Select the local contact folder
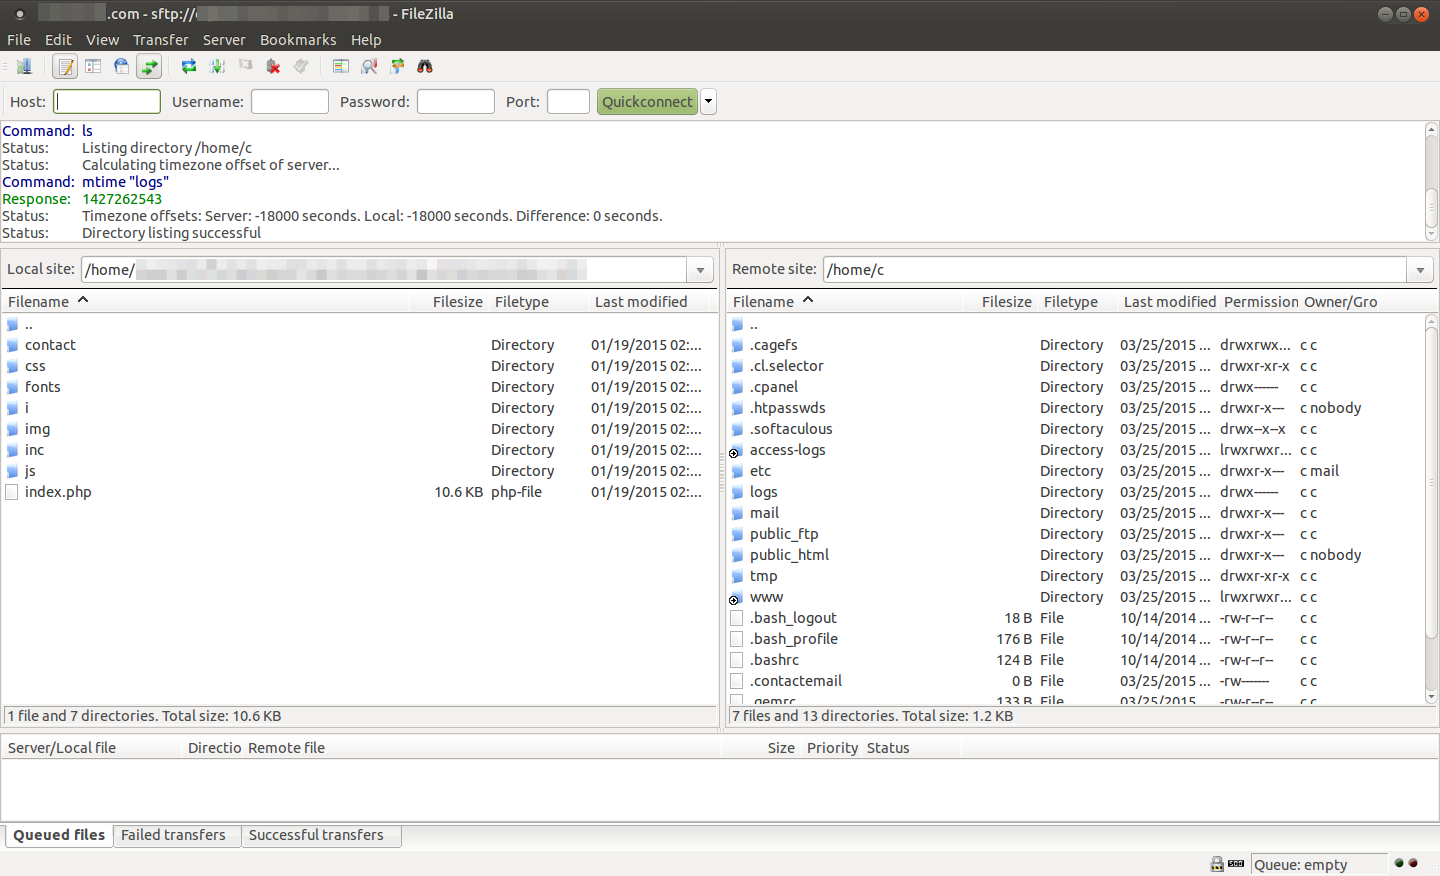Screen dimensions: 1440x876 [50, 345]
